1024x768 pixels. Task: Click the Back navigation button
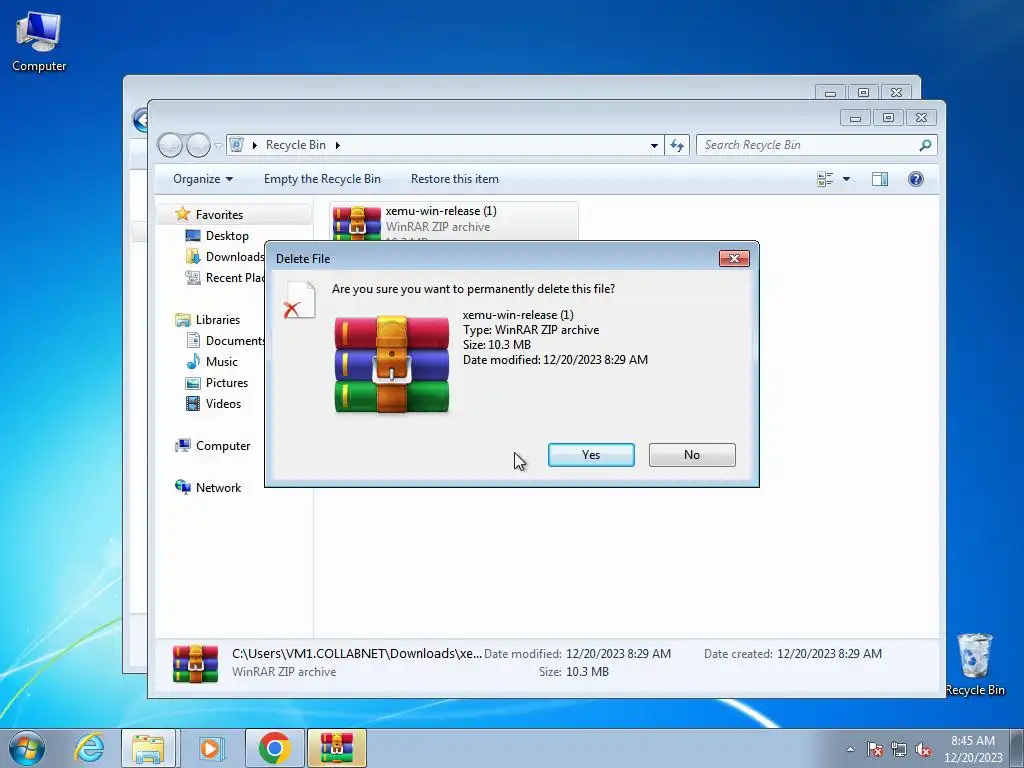pos(170,145)
